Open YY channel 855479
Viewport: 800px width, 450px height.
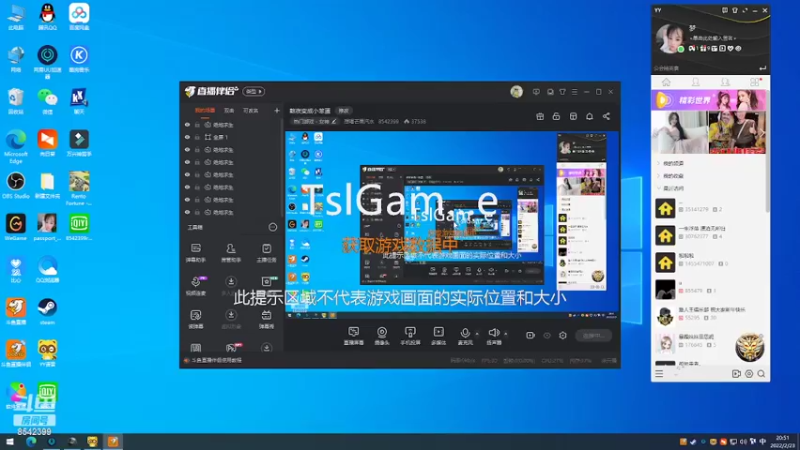[x=710, y=289]
